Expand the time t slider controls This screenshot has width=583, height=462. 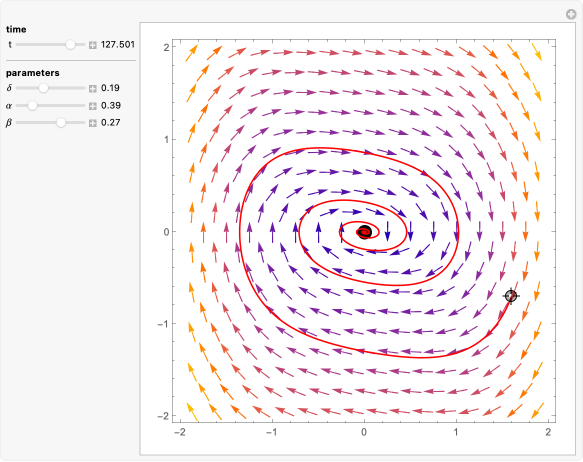coord(93,45)
